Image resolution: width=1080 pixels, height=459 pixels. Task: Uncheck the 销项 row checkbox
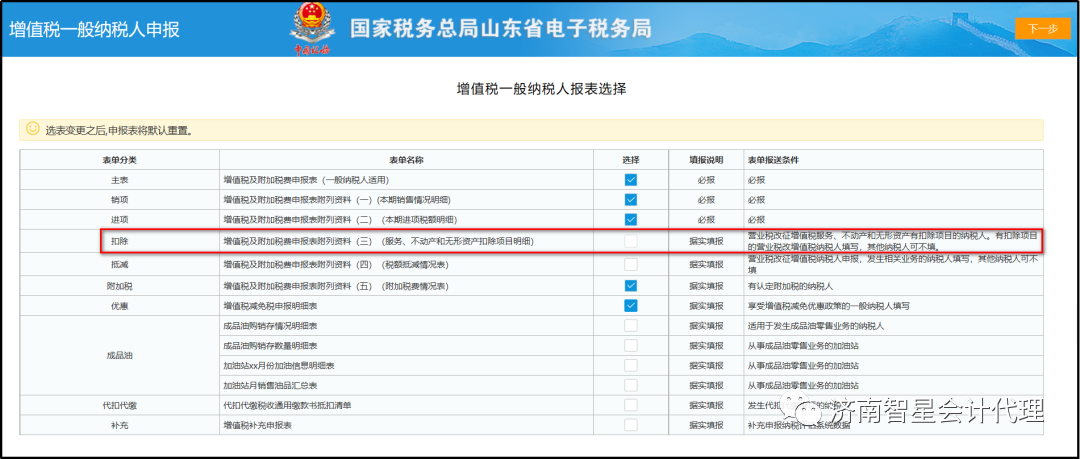coord(631,200)
